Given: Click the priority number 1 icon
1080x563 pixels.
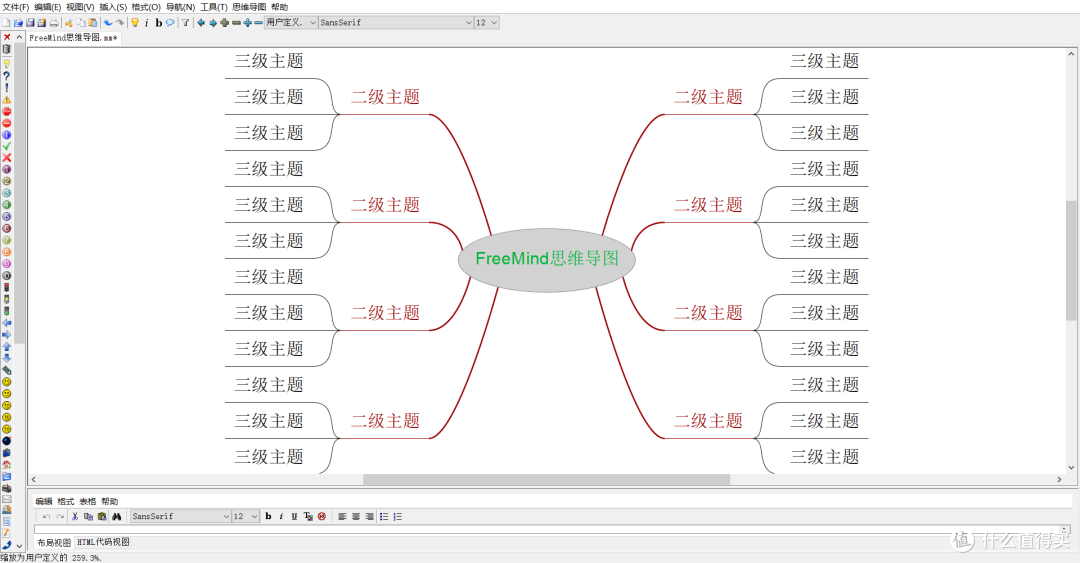Looking at the screenshot, I should tap(7, 170).
